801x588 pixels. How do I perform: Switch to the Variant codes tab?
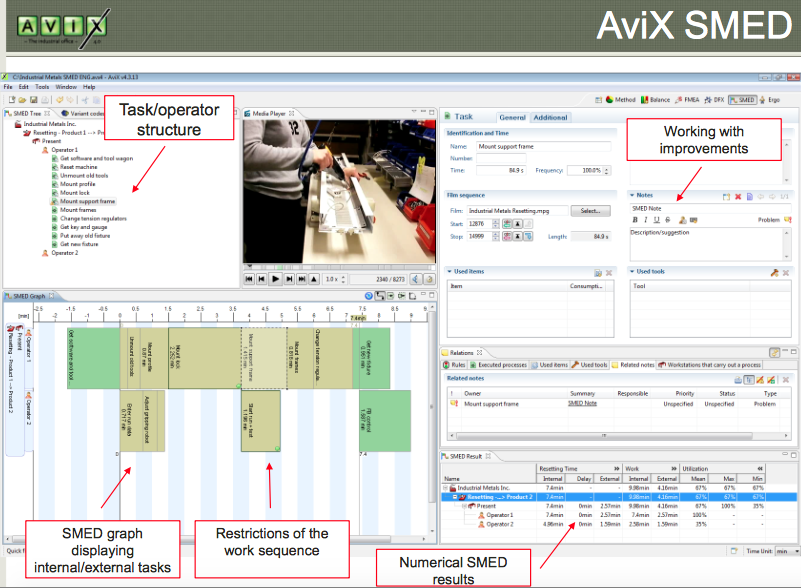click(x=83, y=113)
